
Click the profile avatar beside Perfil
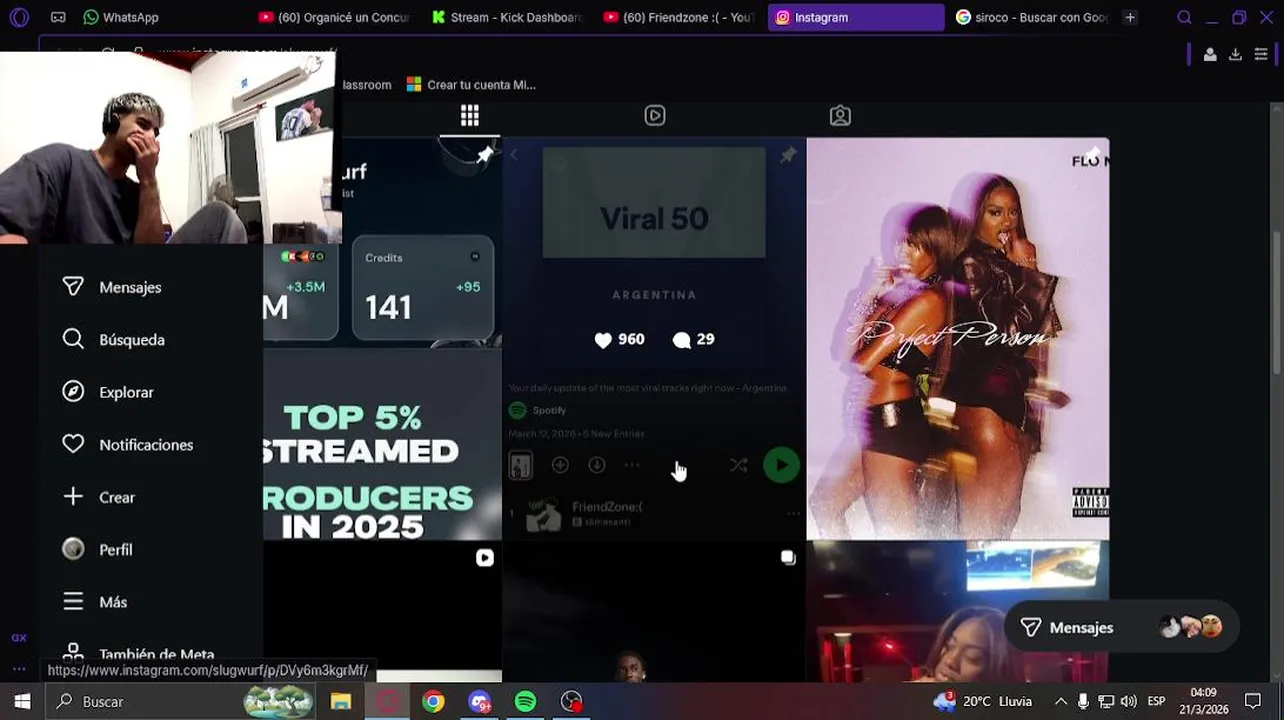click(x=73, y=549)
